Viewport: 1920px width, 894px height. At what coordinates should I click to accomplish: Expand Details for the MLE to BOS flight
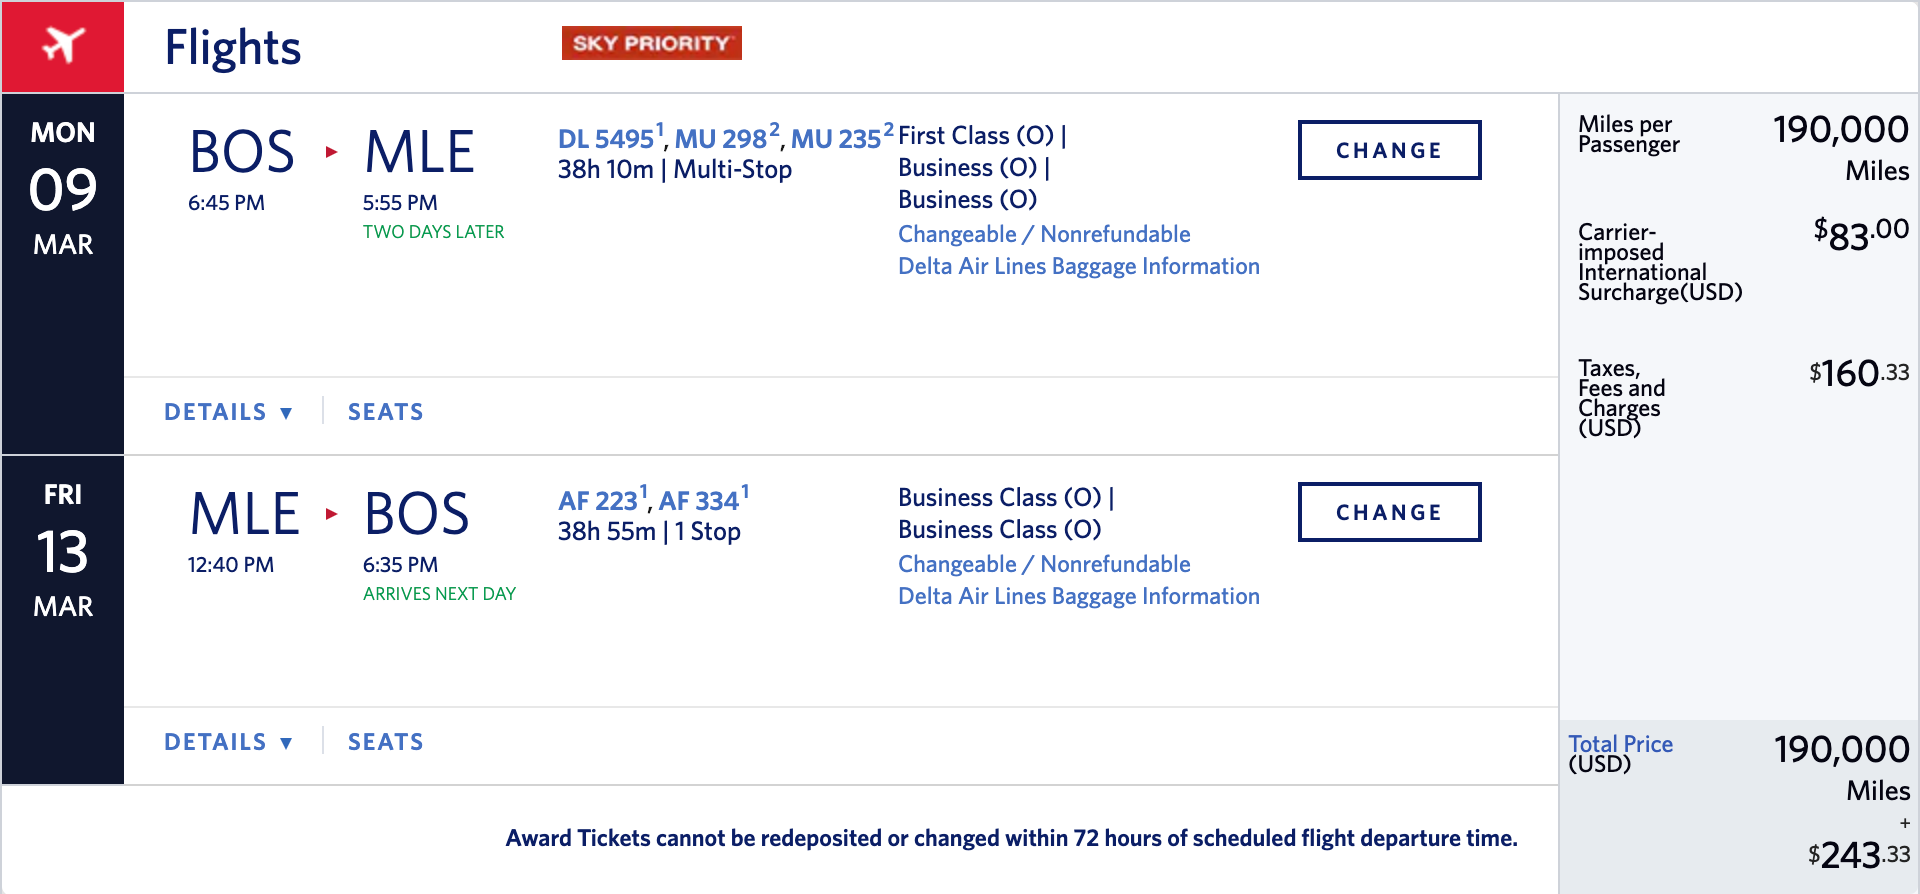[228, 742]
